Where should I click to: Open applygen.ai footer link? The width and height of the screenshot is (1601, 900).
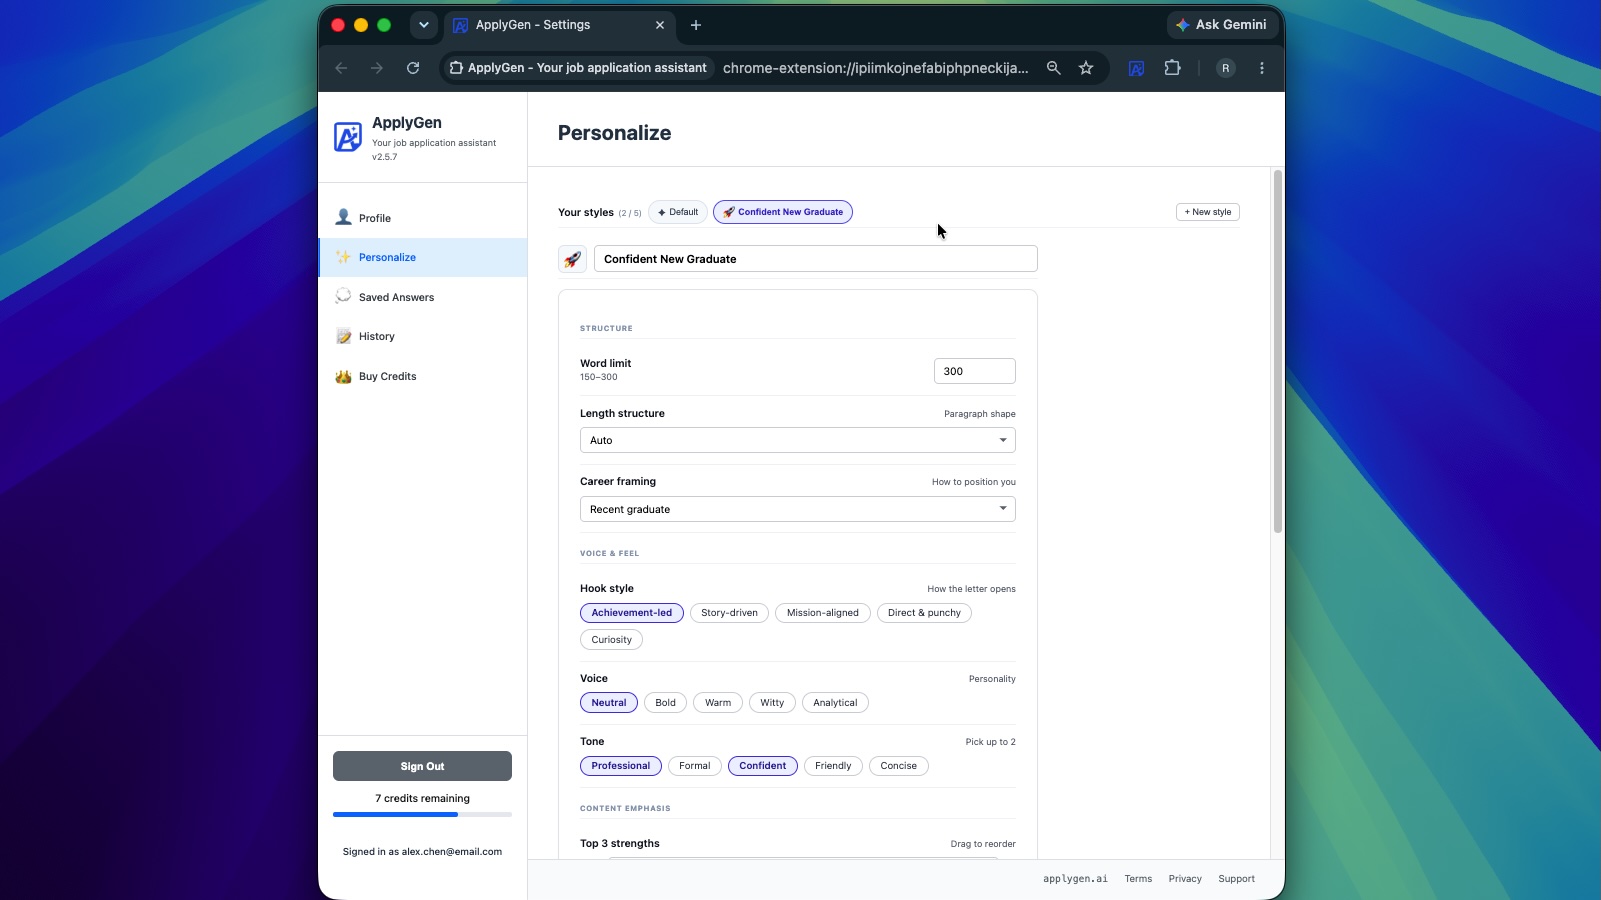pyautogui.click(x=1075, y=879)
